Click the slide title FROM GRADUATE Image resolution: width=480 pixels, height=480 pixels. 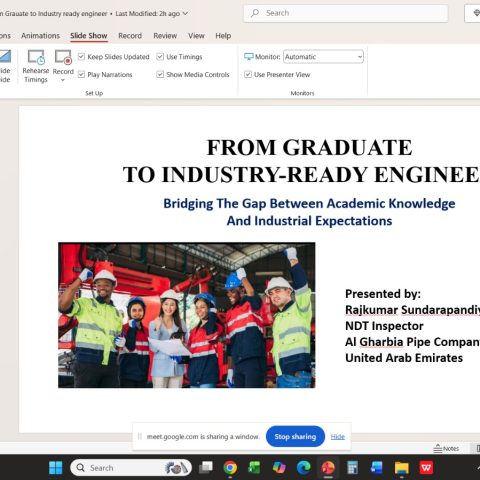(309, 147)
